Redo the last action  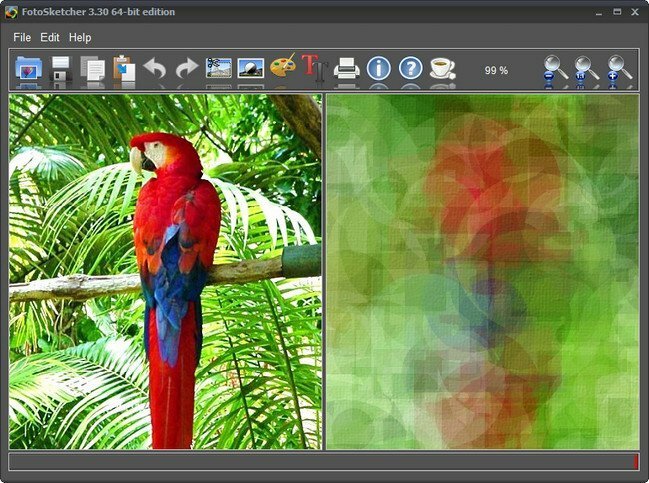point(187,69)
